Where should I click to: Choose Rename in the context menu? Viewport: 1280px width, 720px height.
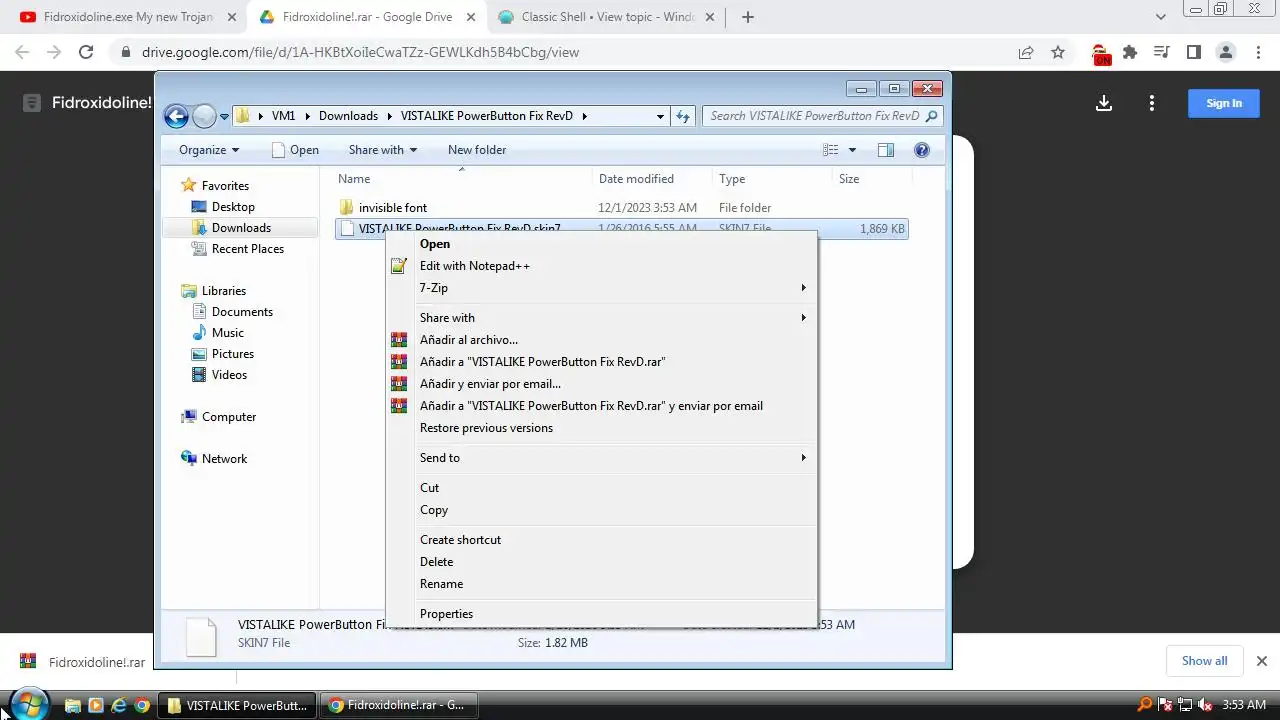602,584
